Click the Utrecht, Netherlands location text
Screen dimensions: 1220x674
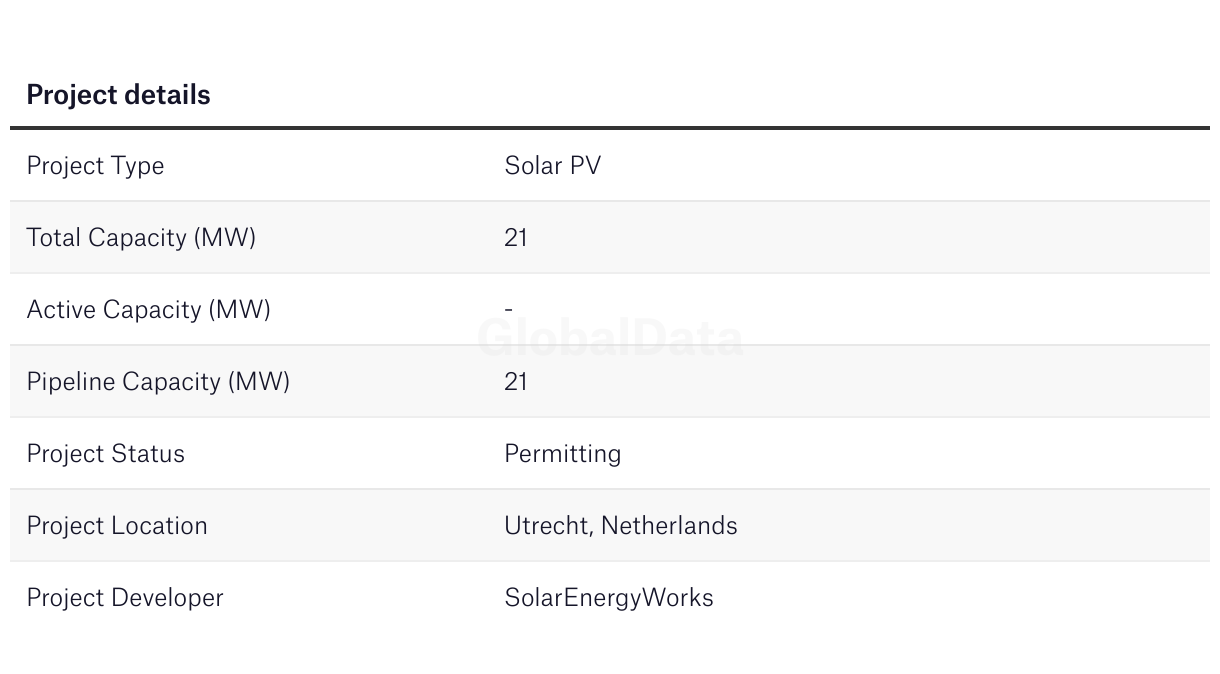(x=621, y=526)
